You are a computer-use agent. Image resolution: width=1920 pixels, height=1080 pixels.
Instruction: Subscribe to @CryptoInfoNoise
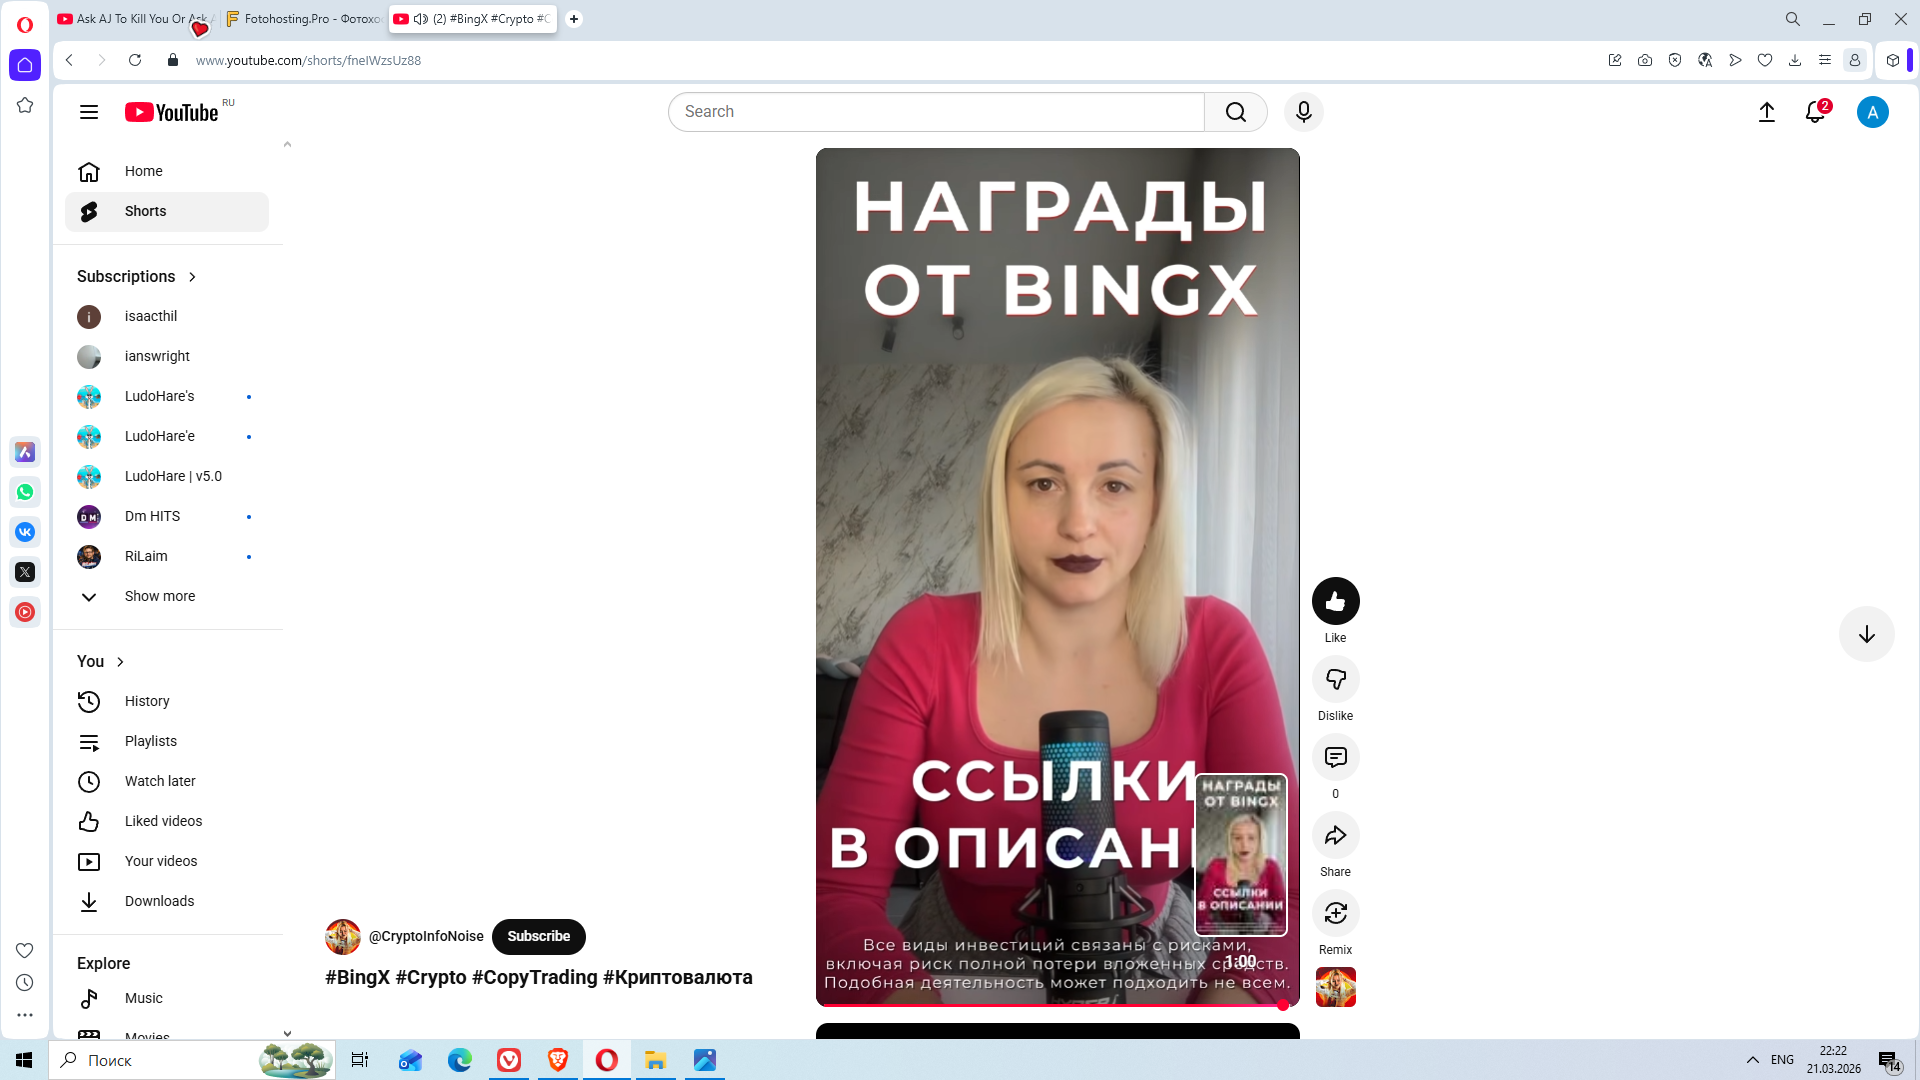pos(538,936)
